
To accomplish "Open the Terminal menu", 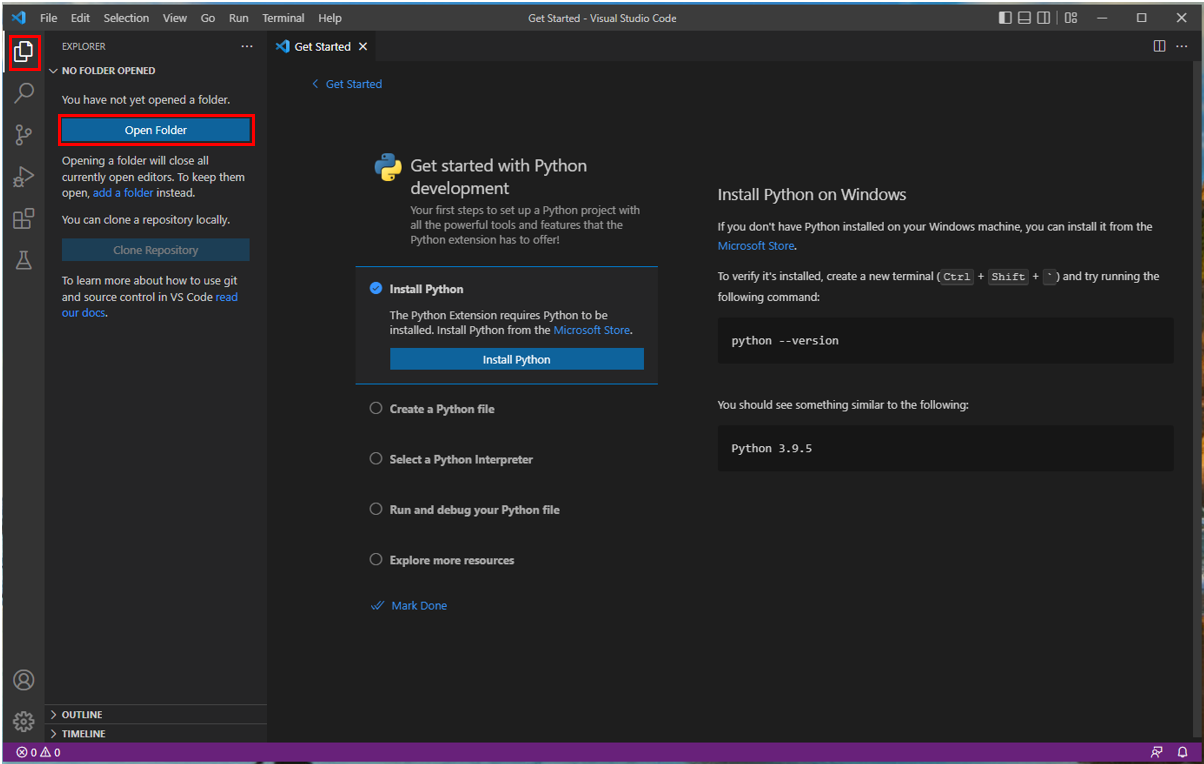I will tap(283, 17).
